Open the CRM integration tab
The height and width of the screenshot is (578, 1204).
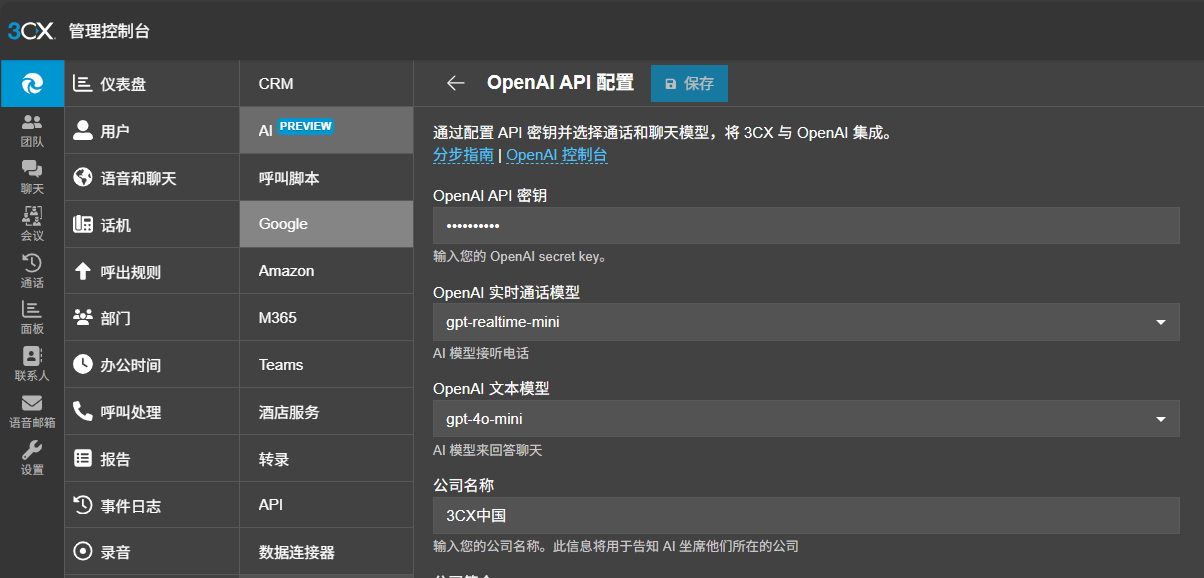[x=326, y=84]
